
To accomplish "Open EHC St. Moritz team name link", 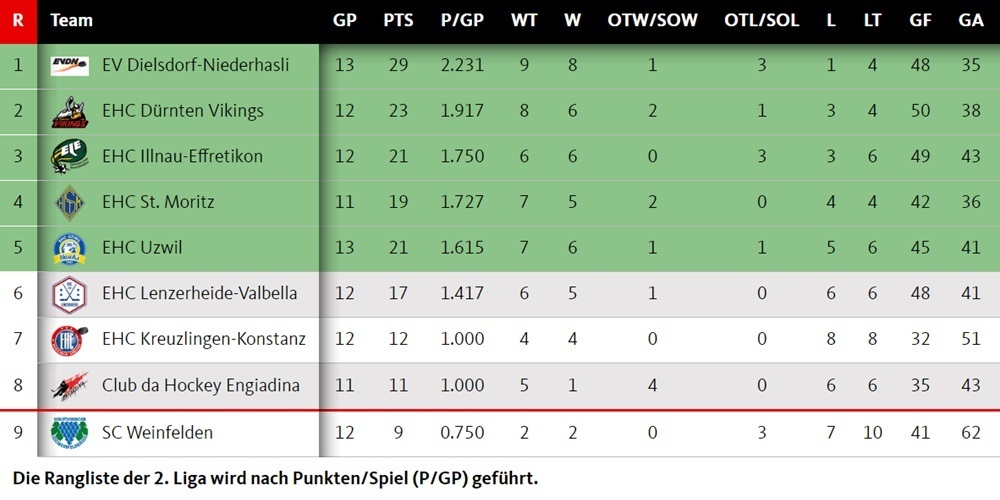I will pos(158,202).
